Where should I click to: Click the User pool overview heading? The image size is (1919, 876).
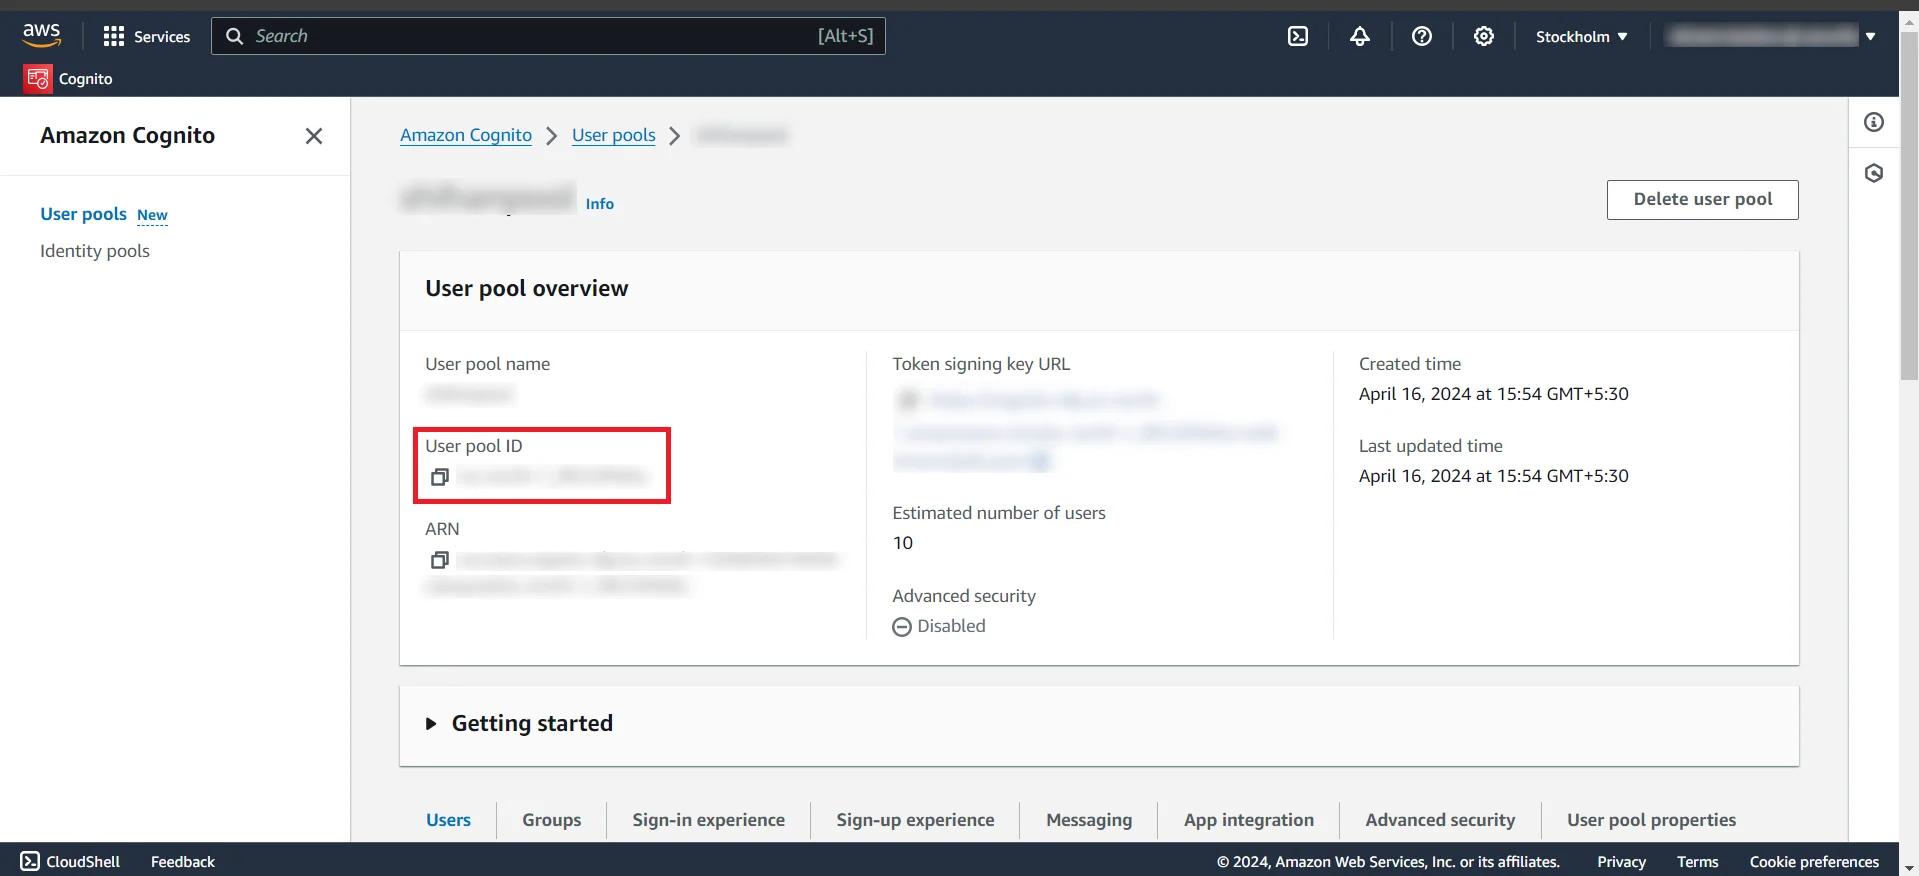point(527,288)
